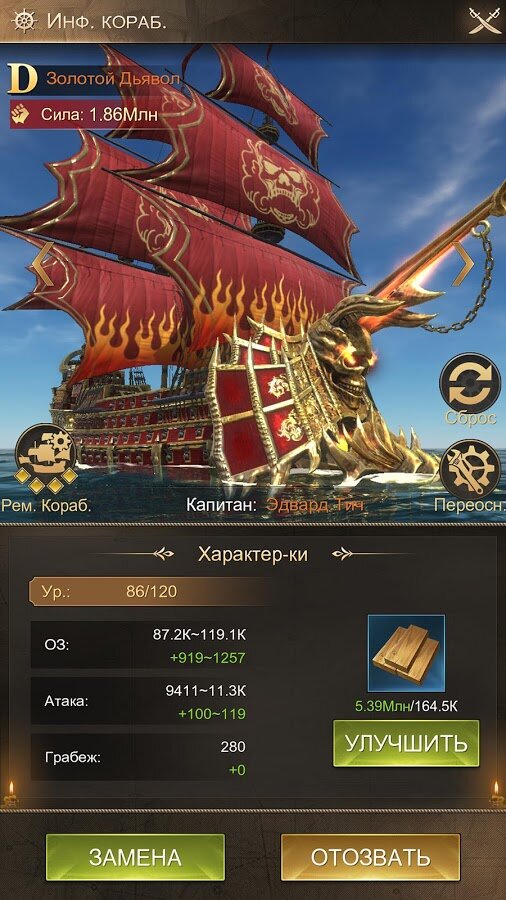Select the Атака stat row

pos(142,701)
